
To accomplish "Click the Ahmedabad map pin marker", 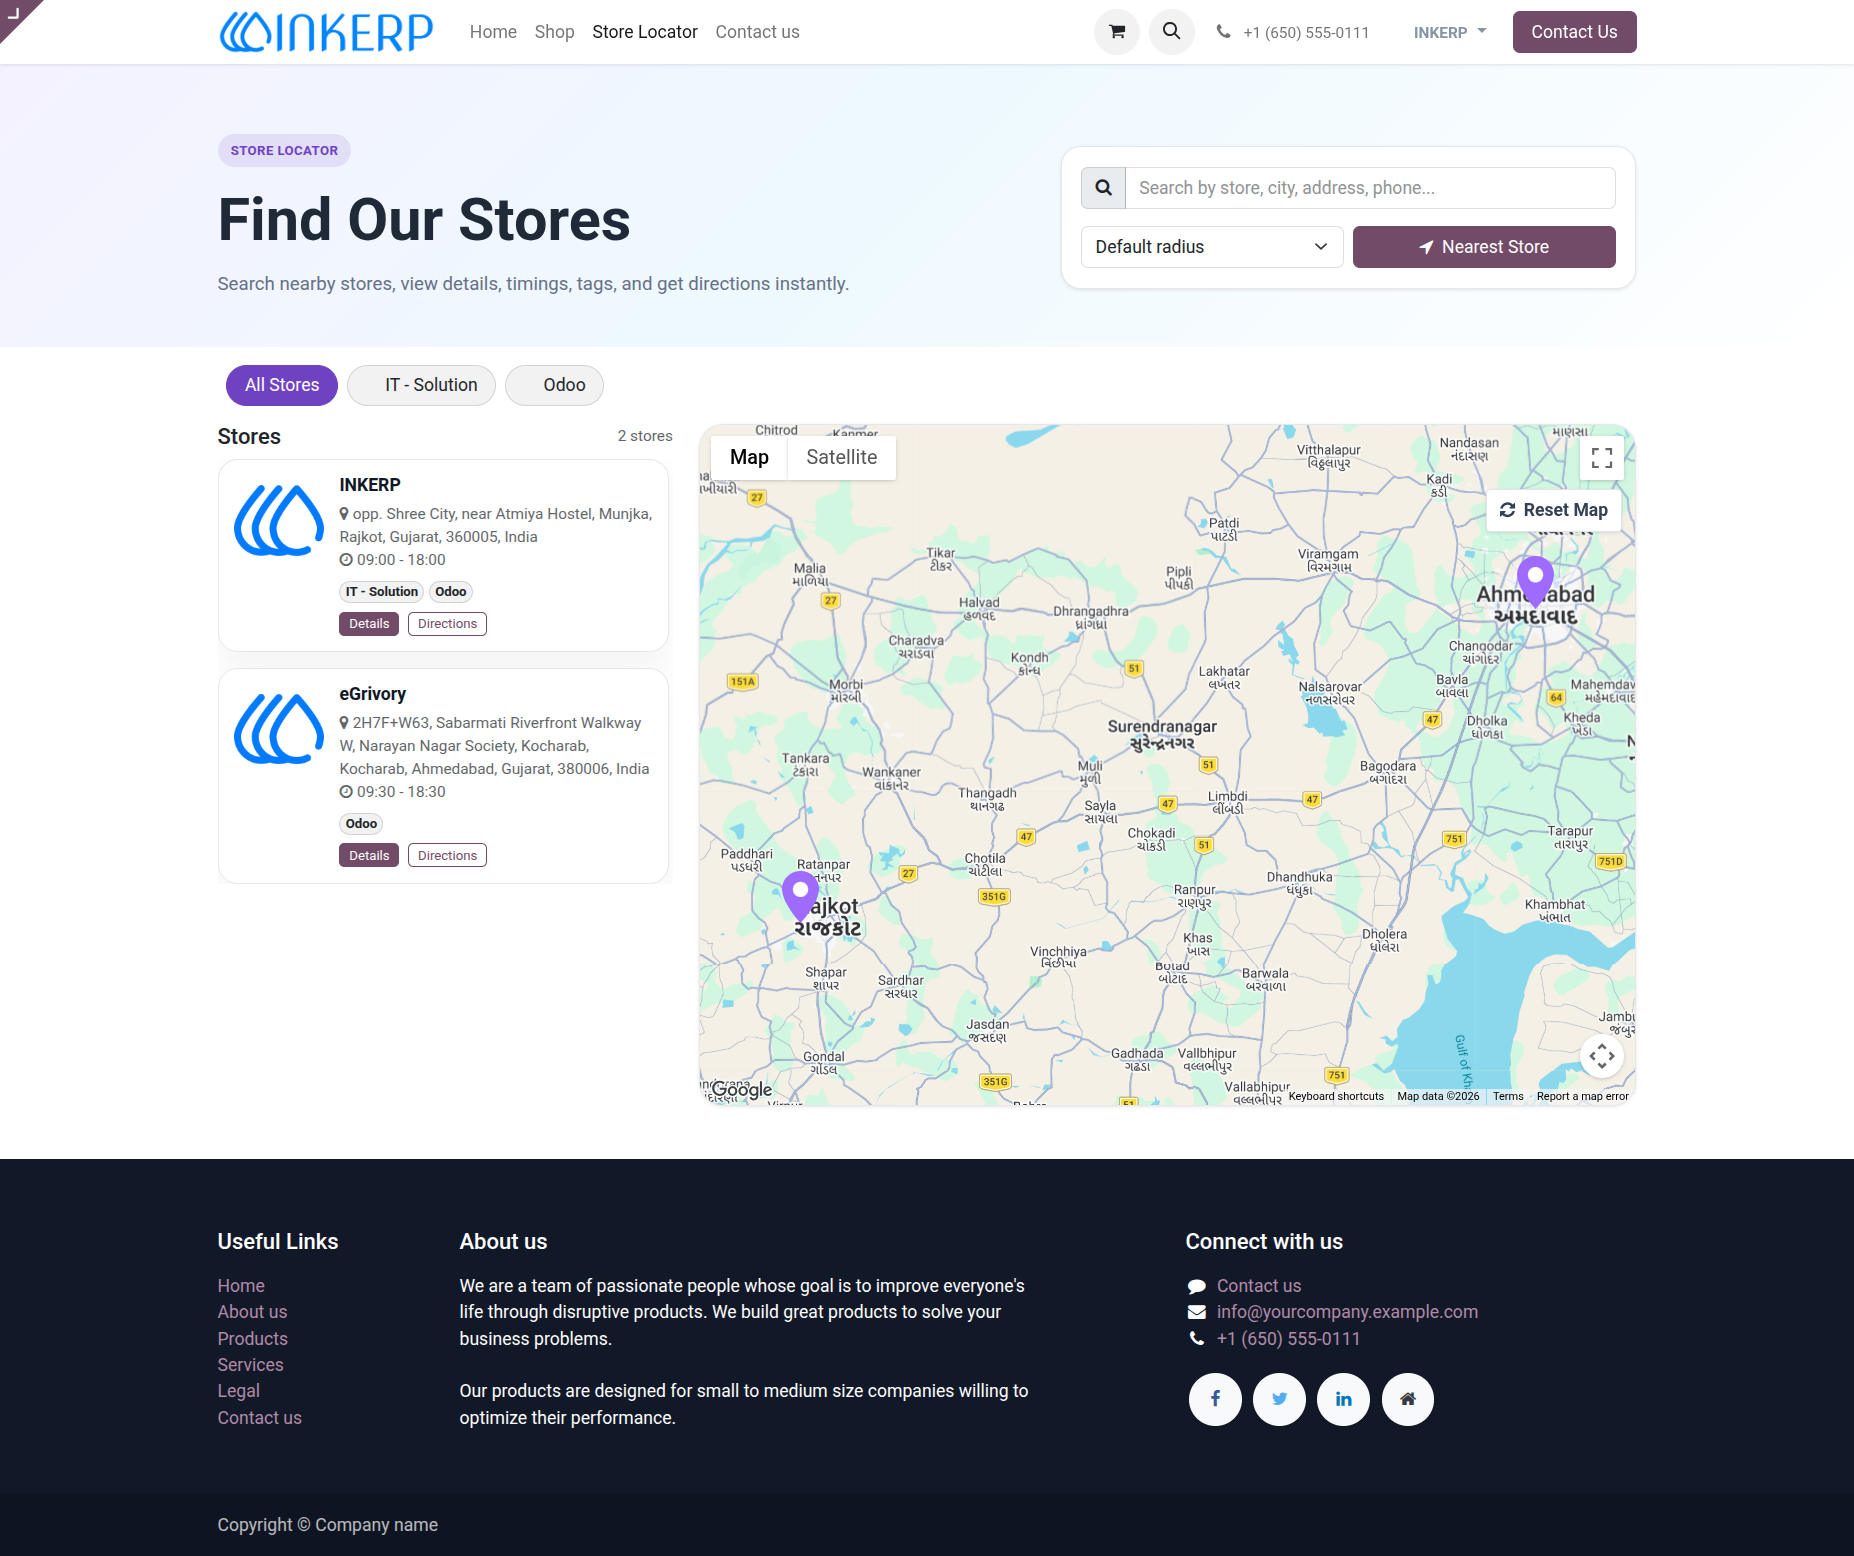I will [1535, 581].
